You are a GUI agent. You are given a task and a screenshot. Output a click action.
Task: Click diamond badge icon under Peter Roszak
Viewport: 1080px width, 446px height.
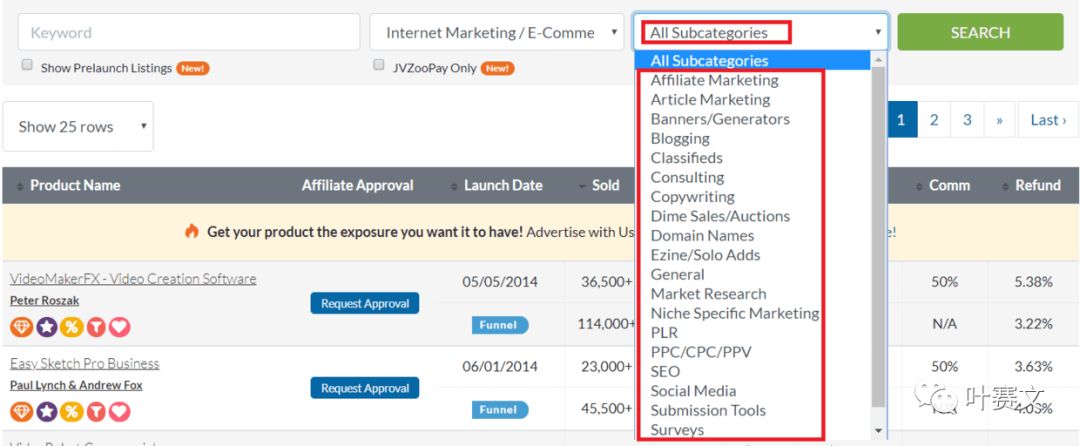click(x=21, y=327)
